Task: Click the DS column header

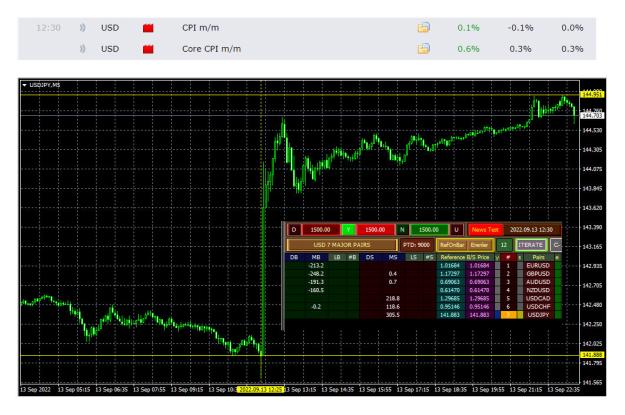Action: point(370,257)
